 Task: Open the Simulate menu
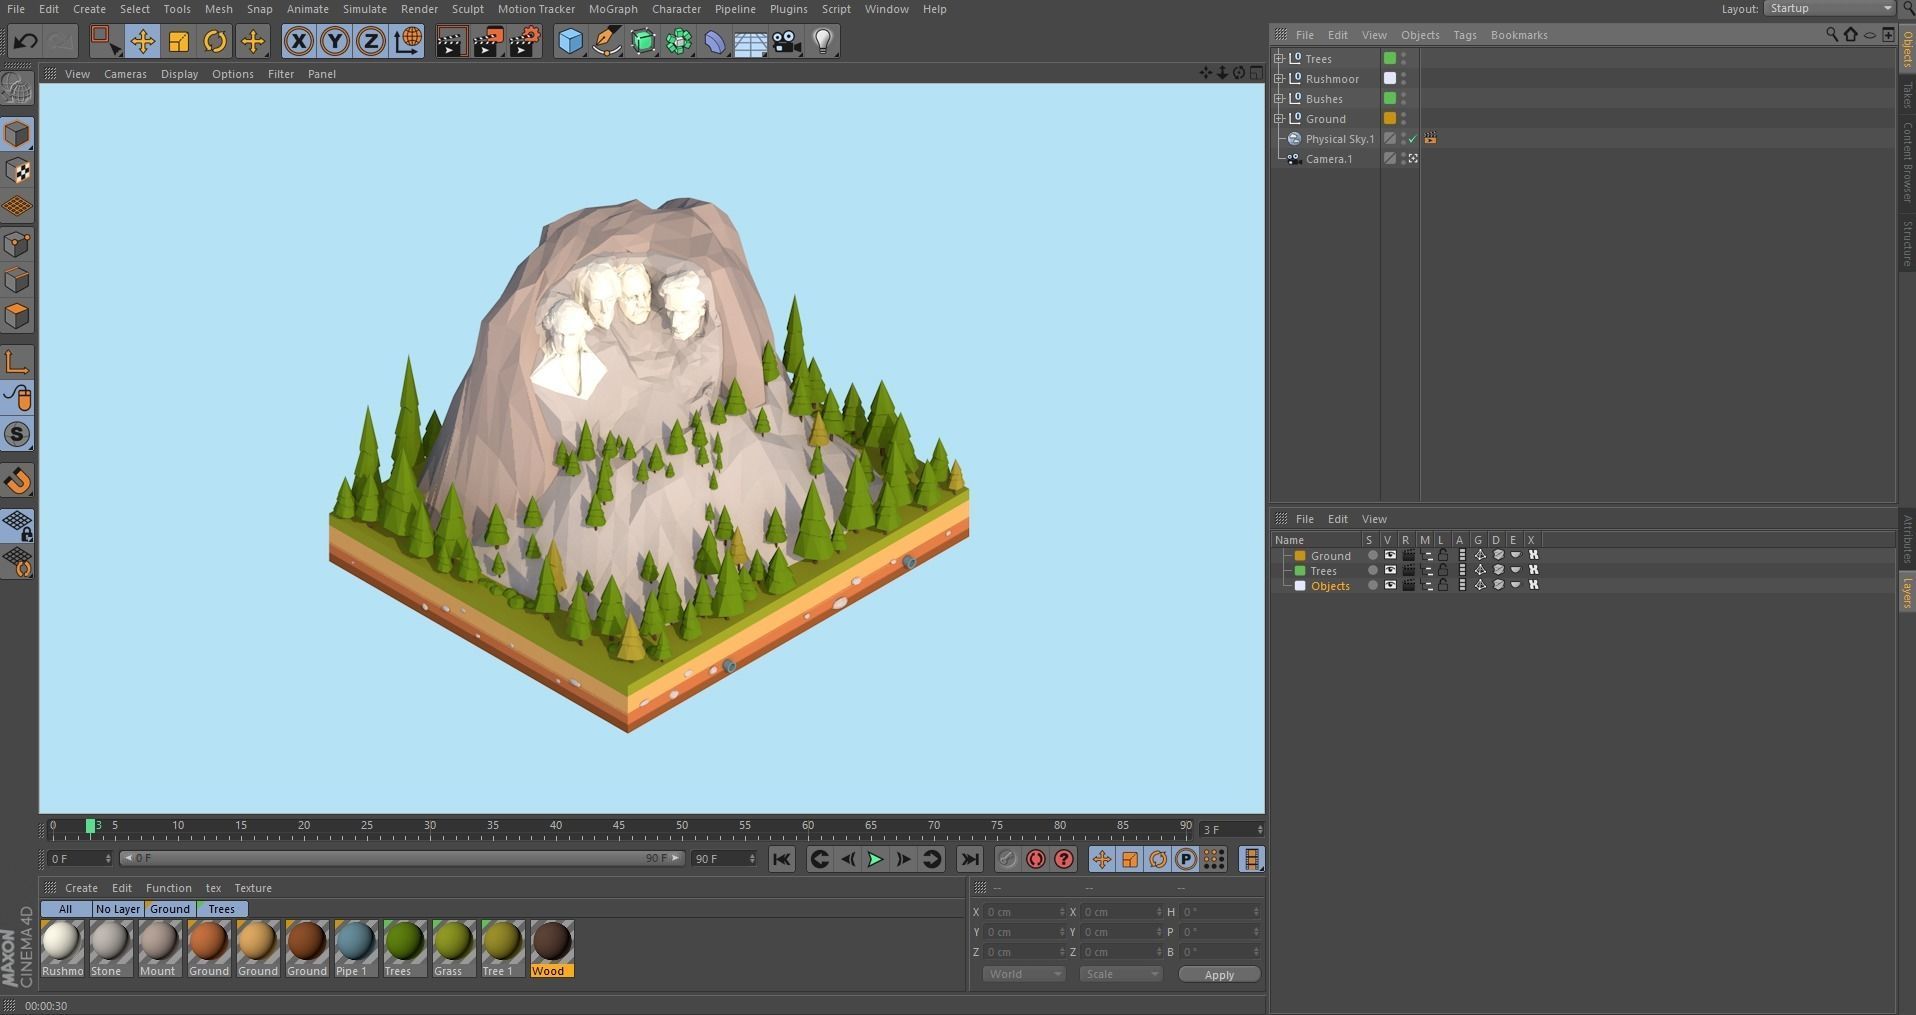364,9
